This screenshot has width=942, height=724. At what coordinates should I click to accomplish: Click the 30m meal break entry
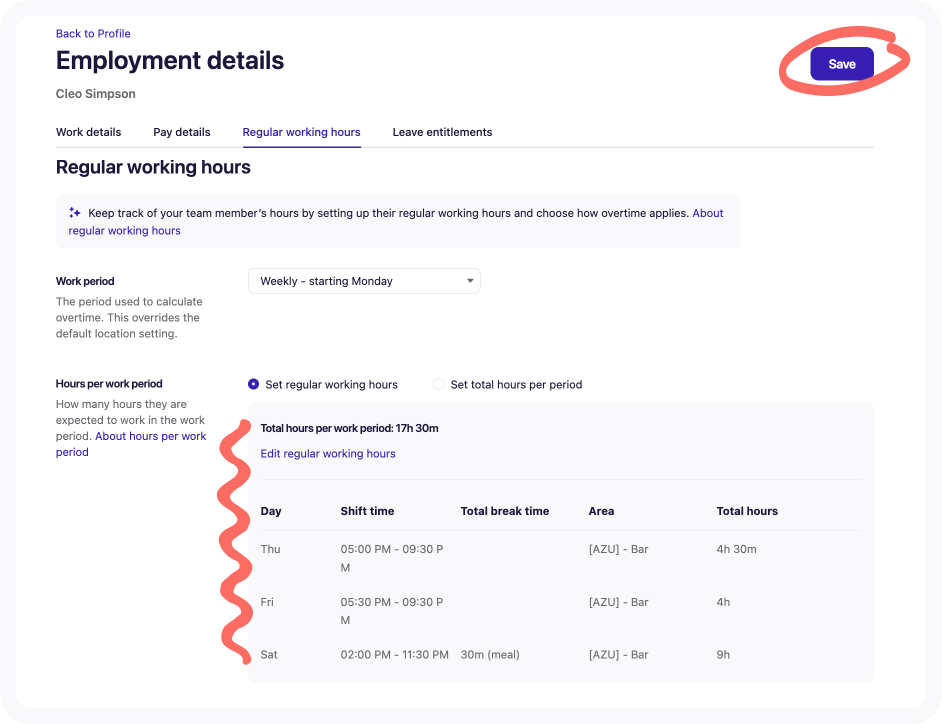click(x=489, y=654)
